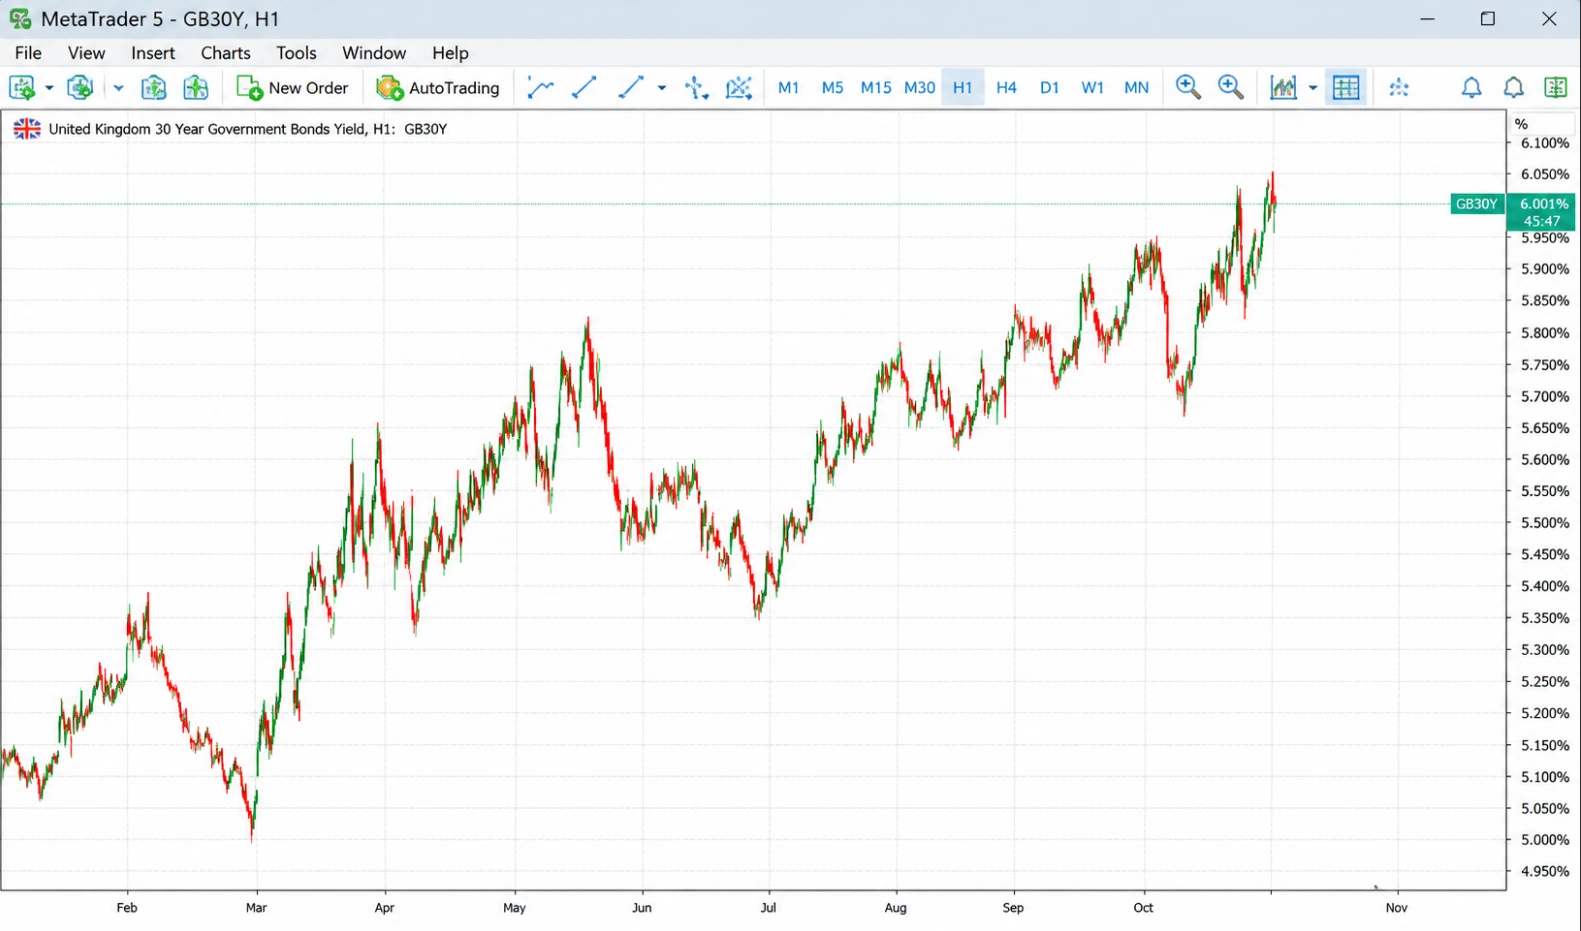Switch chart to M1 timeframe
This screenshot has width=1581, height=931.
pos(788,88)
